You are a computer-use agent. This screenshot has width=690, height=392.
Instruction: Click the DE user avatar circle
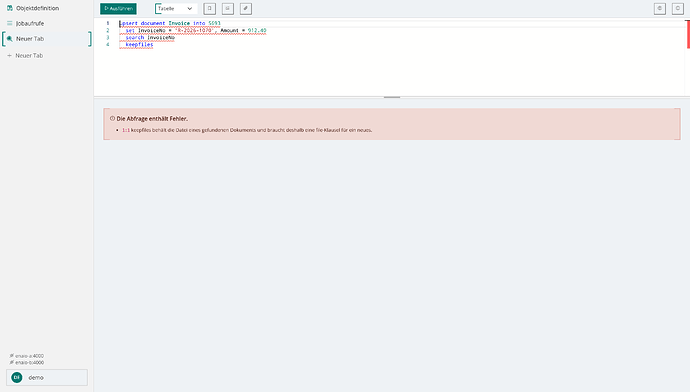point(17,377)
